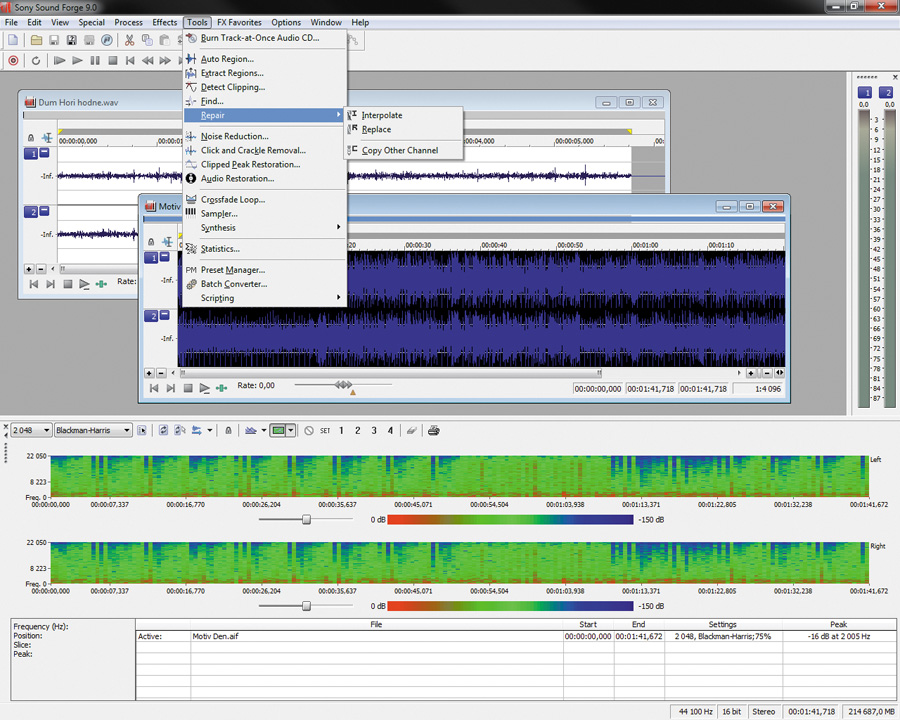
Task: Choose Noise Reduction from Tools menu
Action: click(265, 136)
